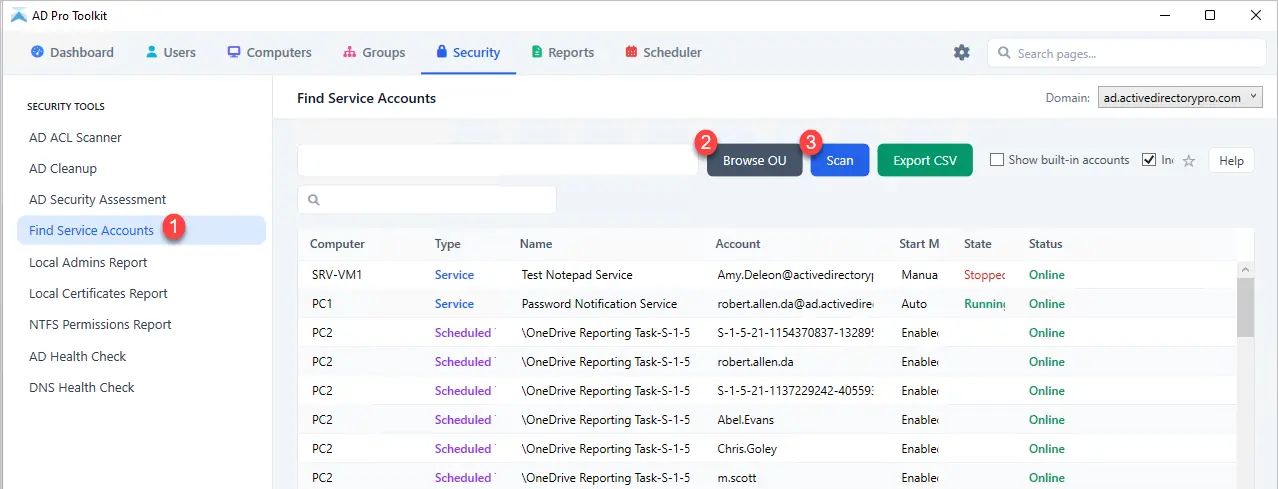The image size is (1278, 489).
Task: Click the Search pages input field
Action: tap(1125, 53)
